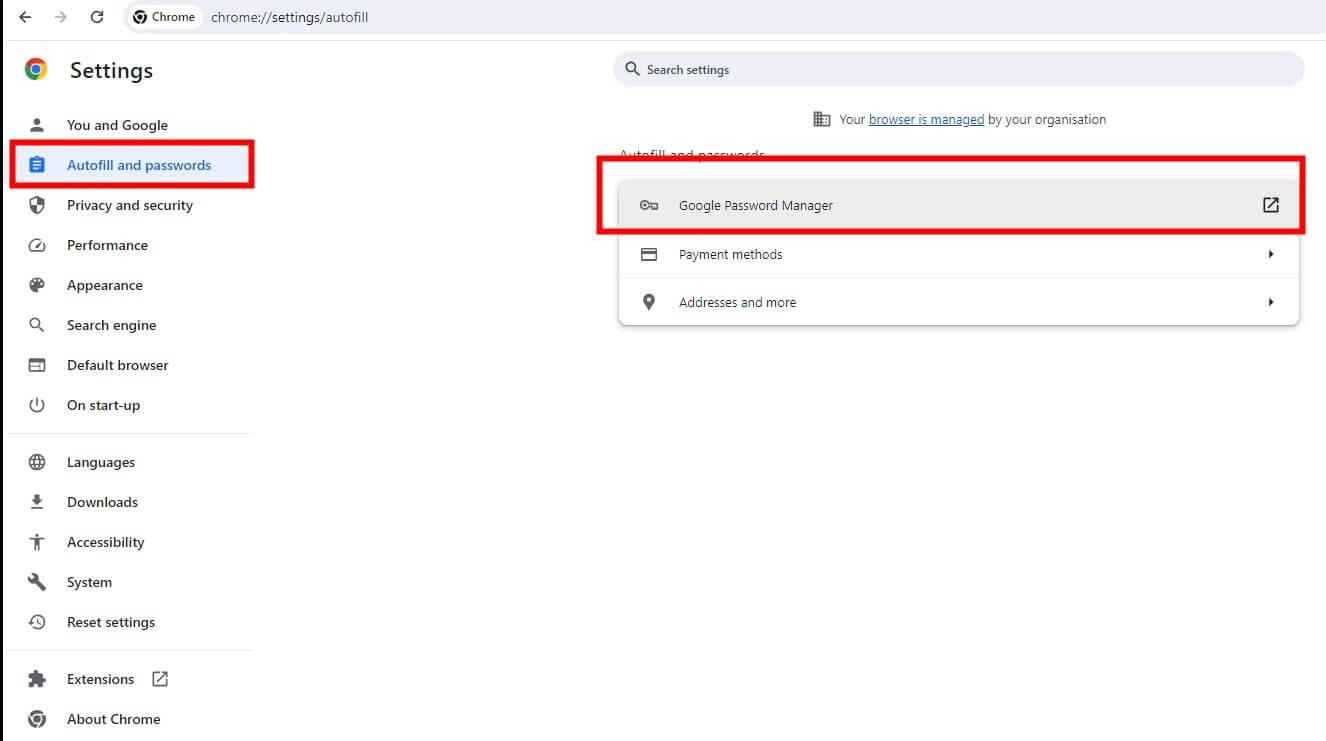
Task: Click the On start-up power icon
Action: 37,405
